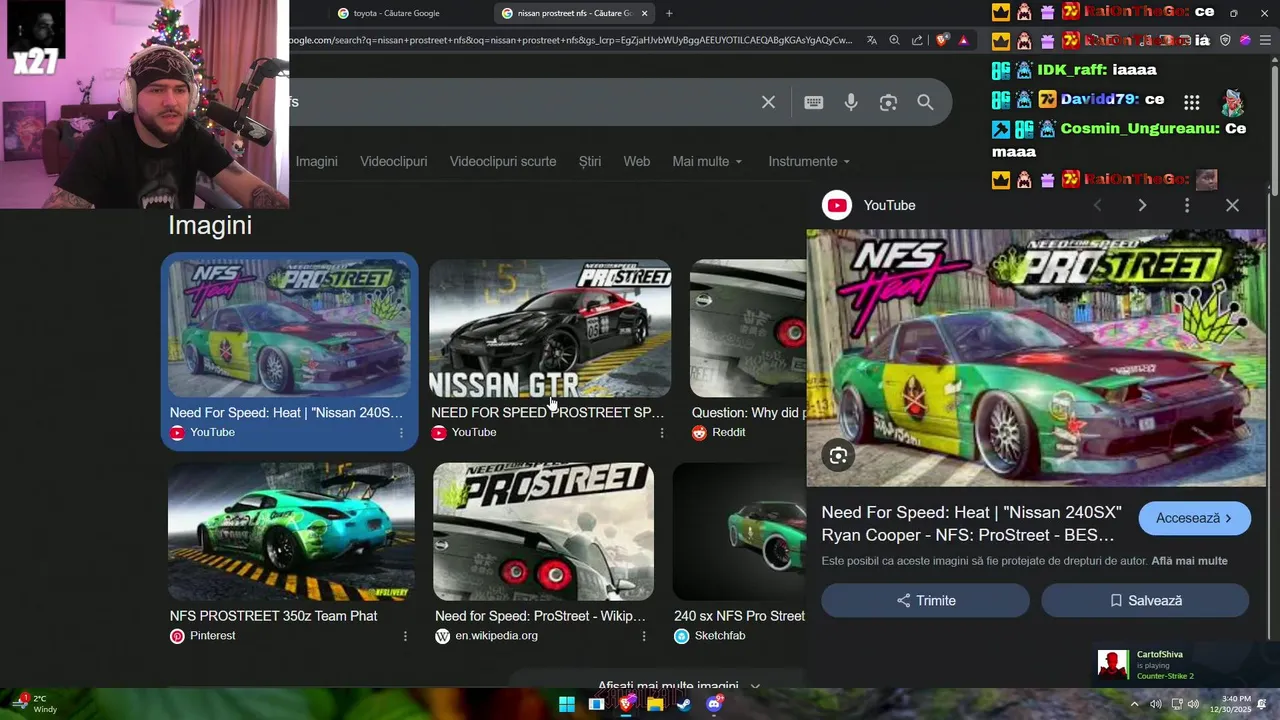The image size is (1280, 720).
Task: Select the teal 350z Team Phat thumbnail
Action: point(291,531)
